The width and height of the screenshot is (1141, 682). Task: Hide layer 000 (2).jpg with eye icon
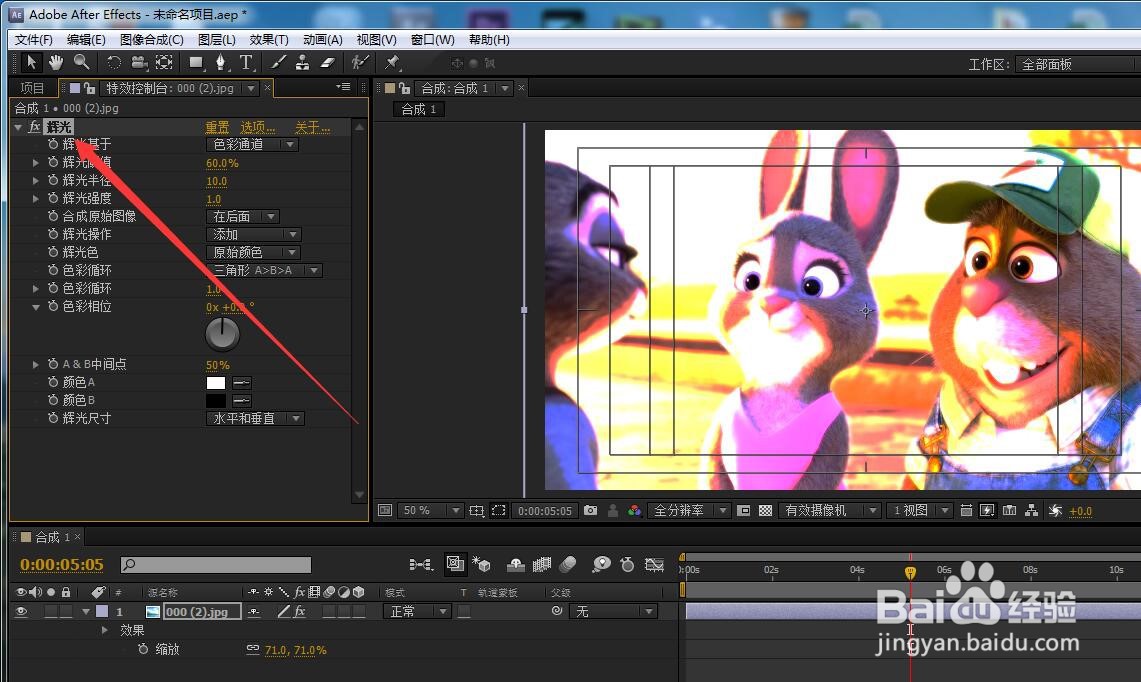(x=21, y=611)
